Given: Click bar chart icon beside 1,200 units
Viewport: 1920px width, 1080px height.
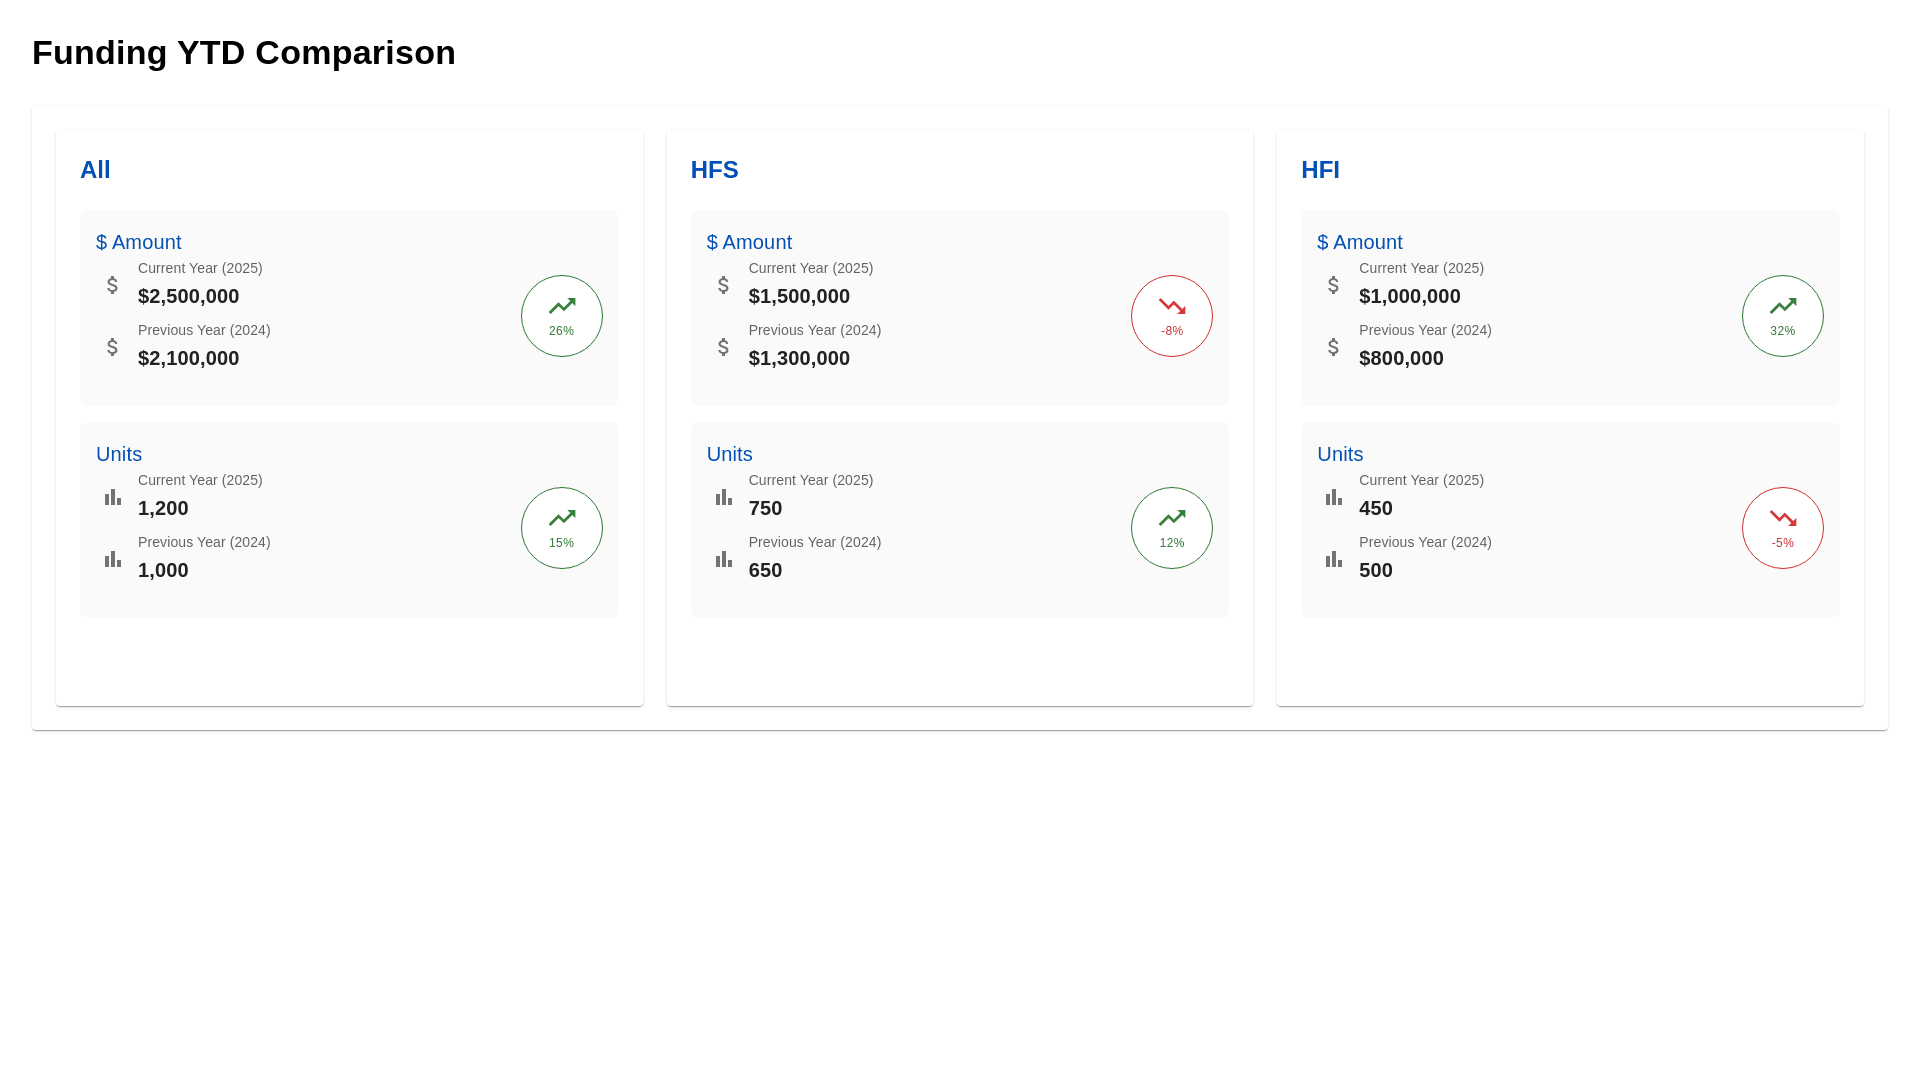Looking at the screenshot, I should pyautogui.click(x=113, y=497).
